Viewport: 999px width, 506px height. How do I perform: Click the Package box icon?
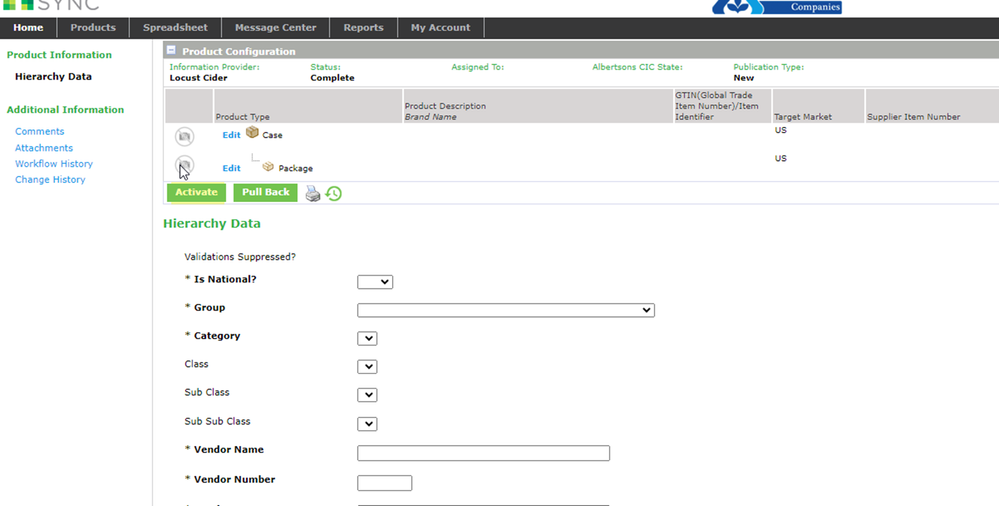pyautogui.click(x=268, y=167)
